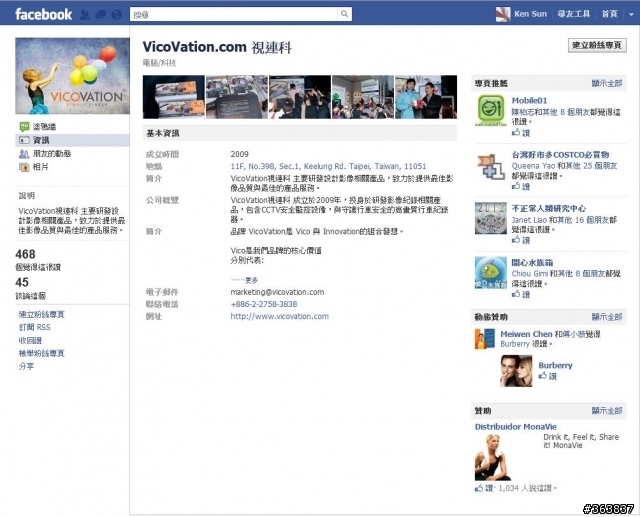The width and height of the screenshot is (640, 517).
Task: Go to 首頁 home link
Action: 610,14
